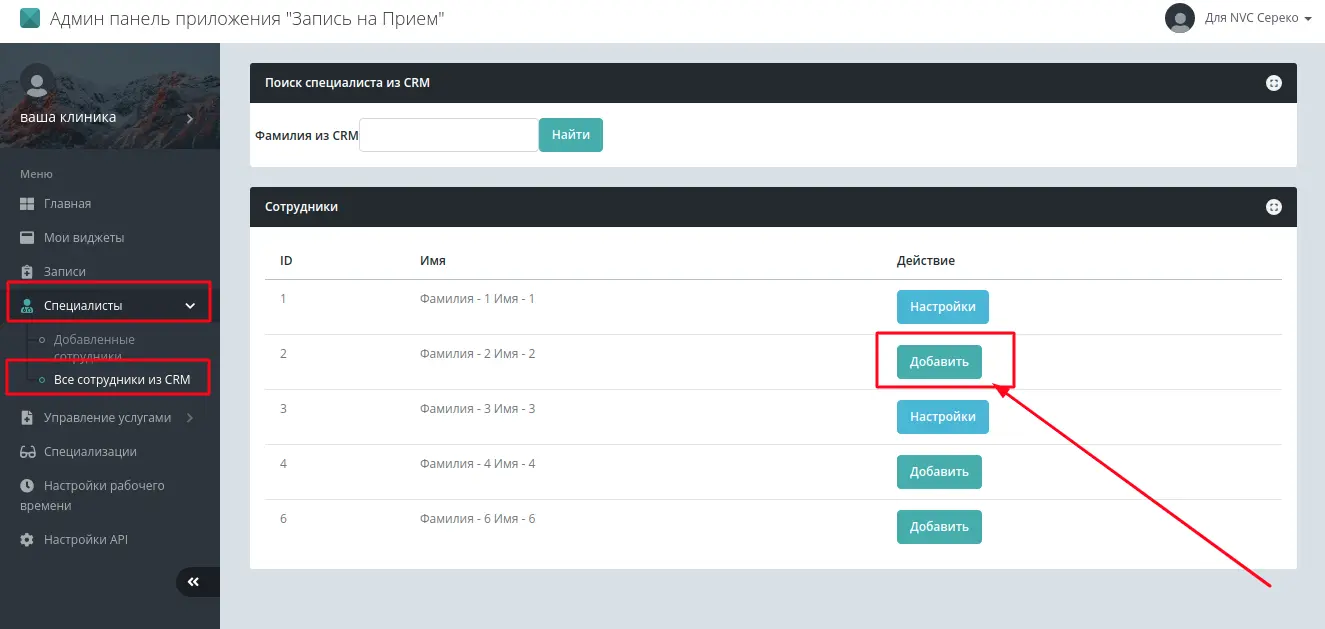Click the Специализации glasses icon

tap(27, 452)
